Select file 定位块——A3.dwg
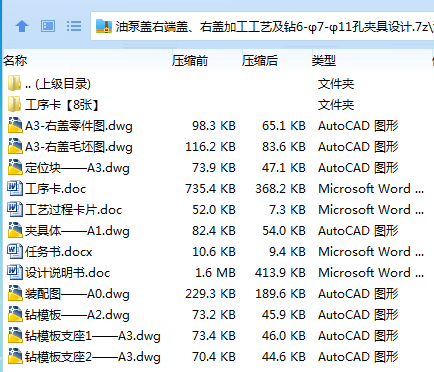 click(x=77, y=168)
